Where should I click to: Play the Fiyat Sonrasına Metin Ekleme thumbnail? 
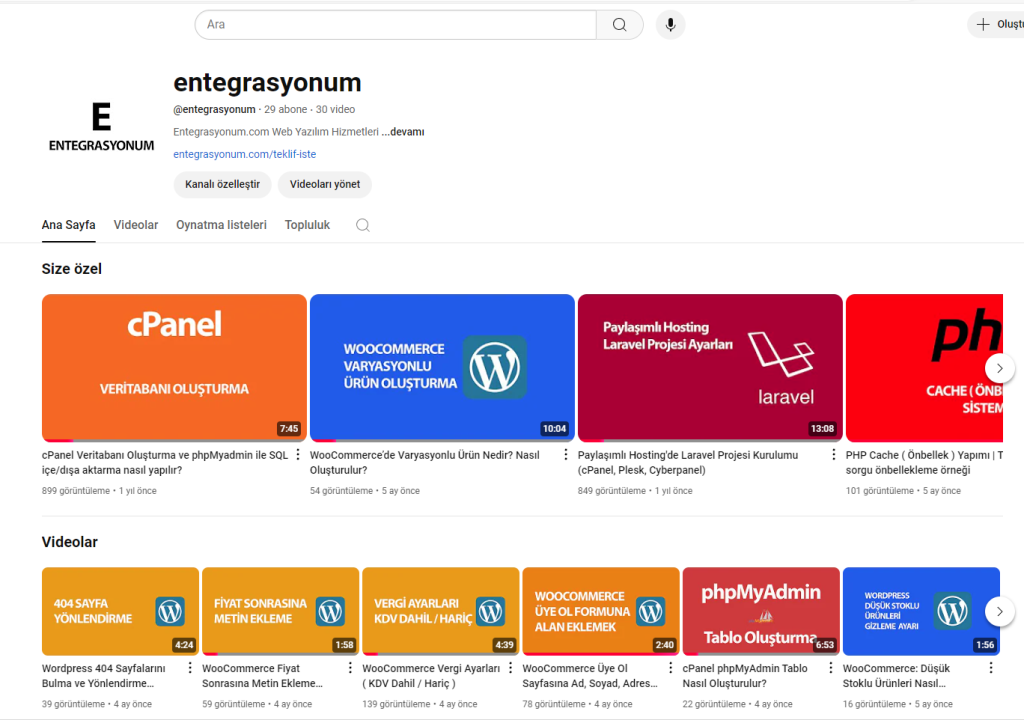tap(281, 611)
